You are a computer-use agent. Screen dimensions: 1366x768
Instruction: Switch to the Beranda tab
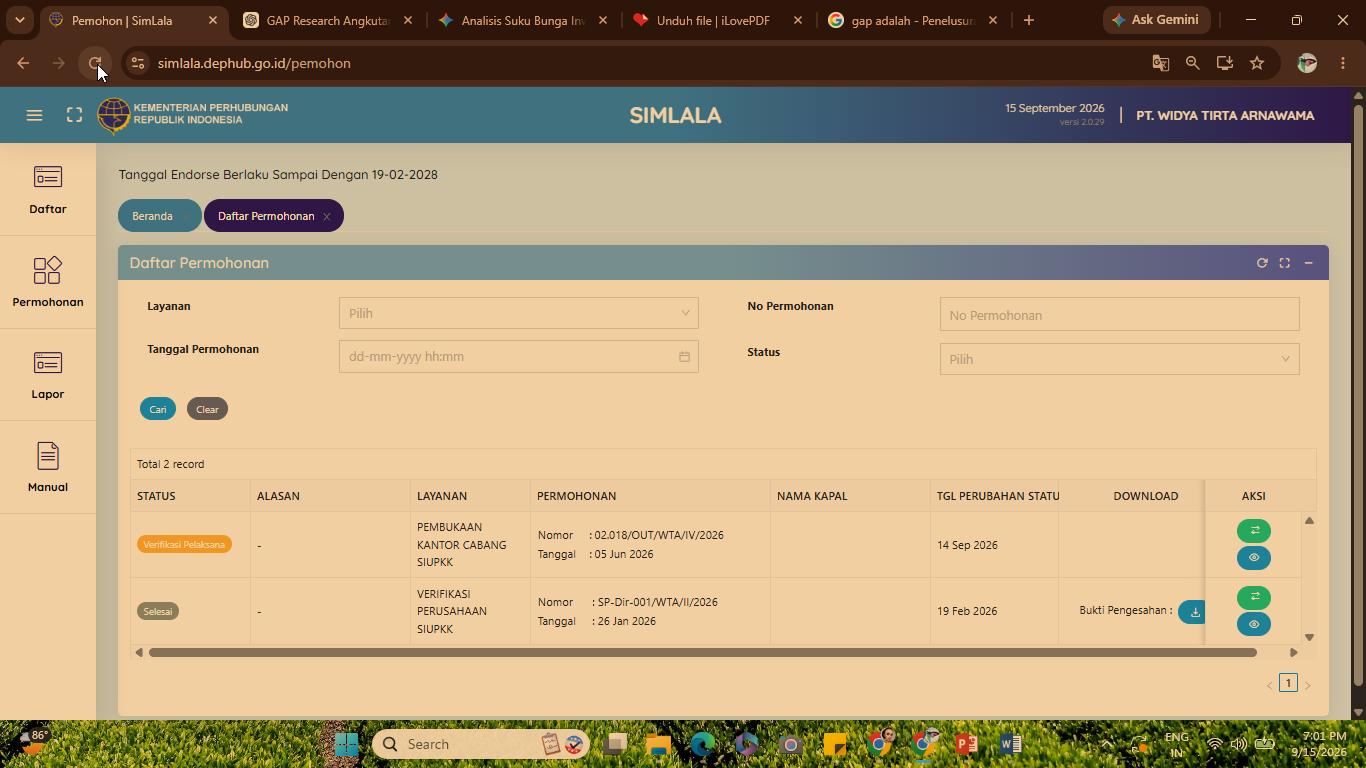[152, 216]
